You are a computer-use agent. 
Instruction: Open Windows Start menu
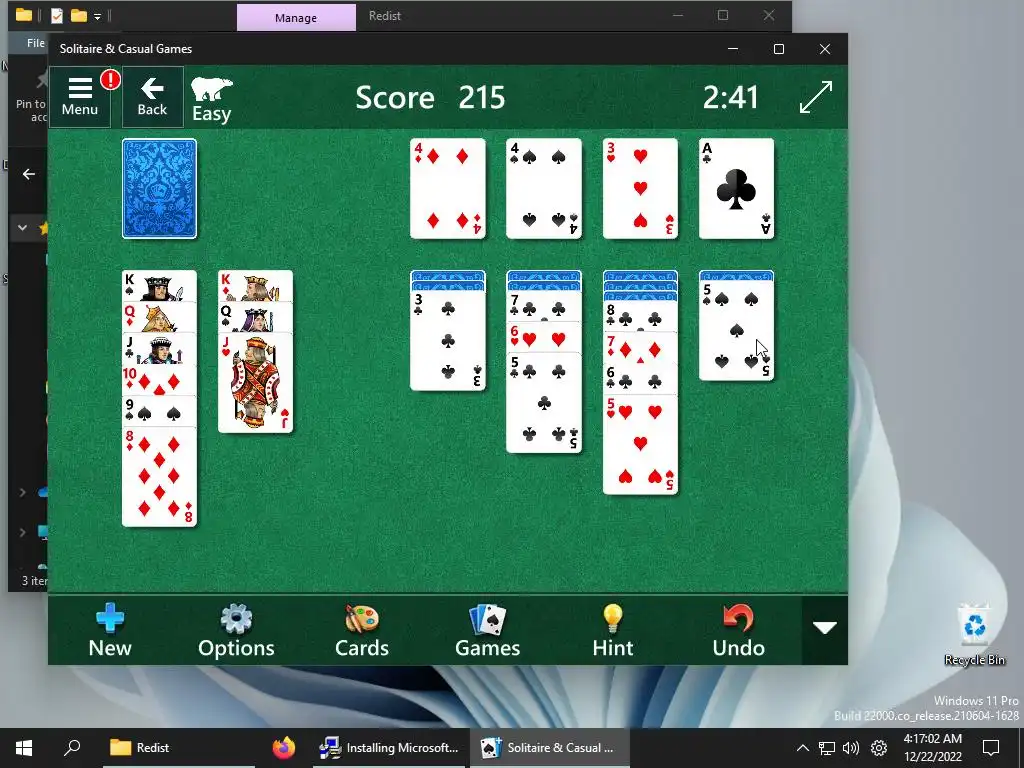(24, 747)
